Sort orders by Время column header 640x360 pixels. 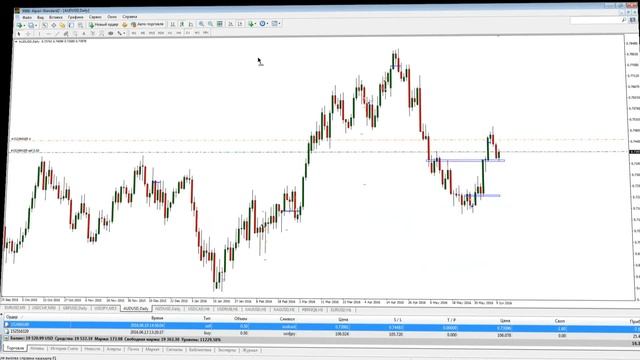pyautogui.click(x=157, y=318)
